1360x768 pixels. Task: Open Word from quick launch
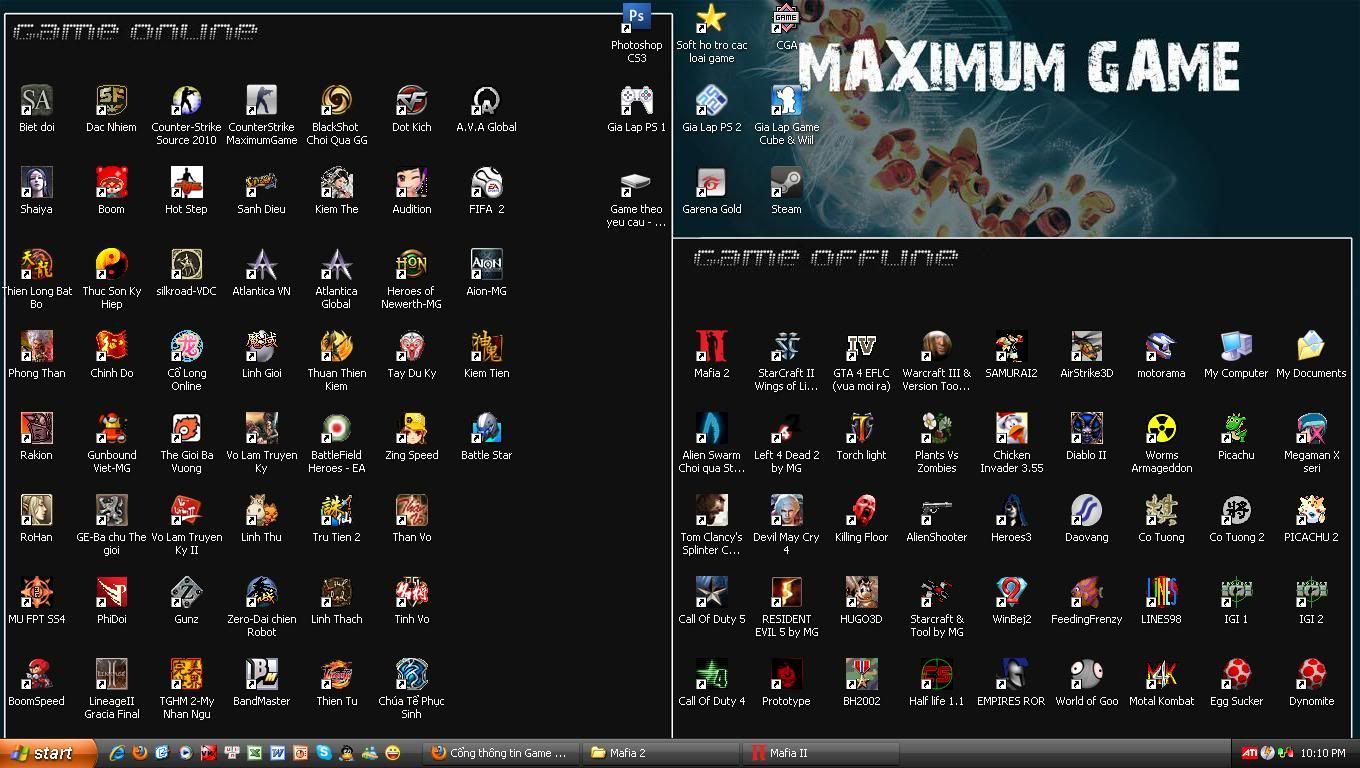[x=278, y=753]
